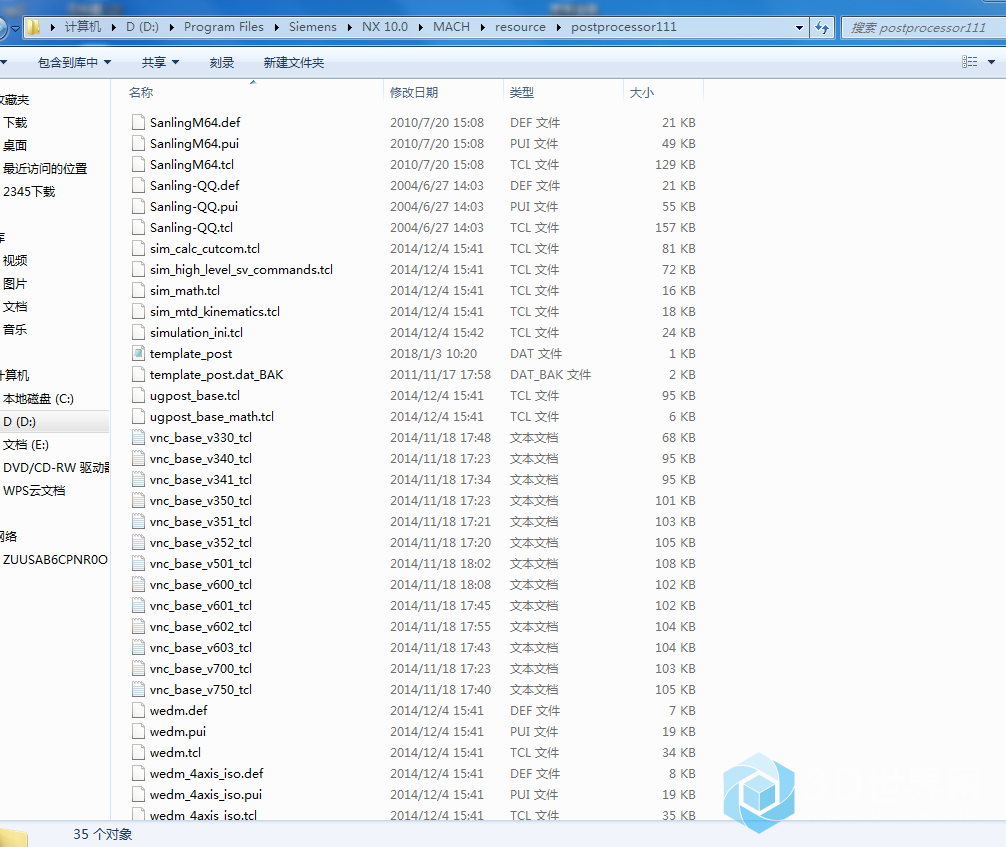Expand the address bar history dropdown
Screen dimensions: 1006x847
[x=799, y=28]
